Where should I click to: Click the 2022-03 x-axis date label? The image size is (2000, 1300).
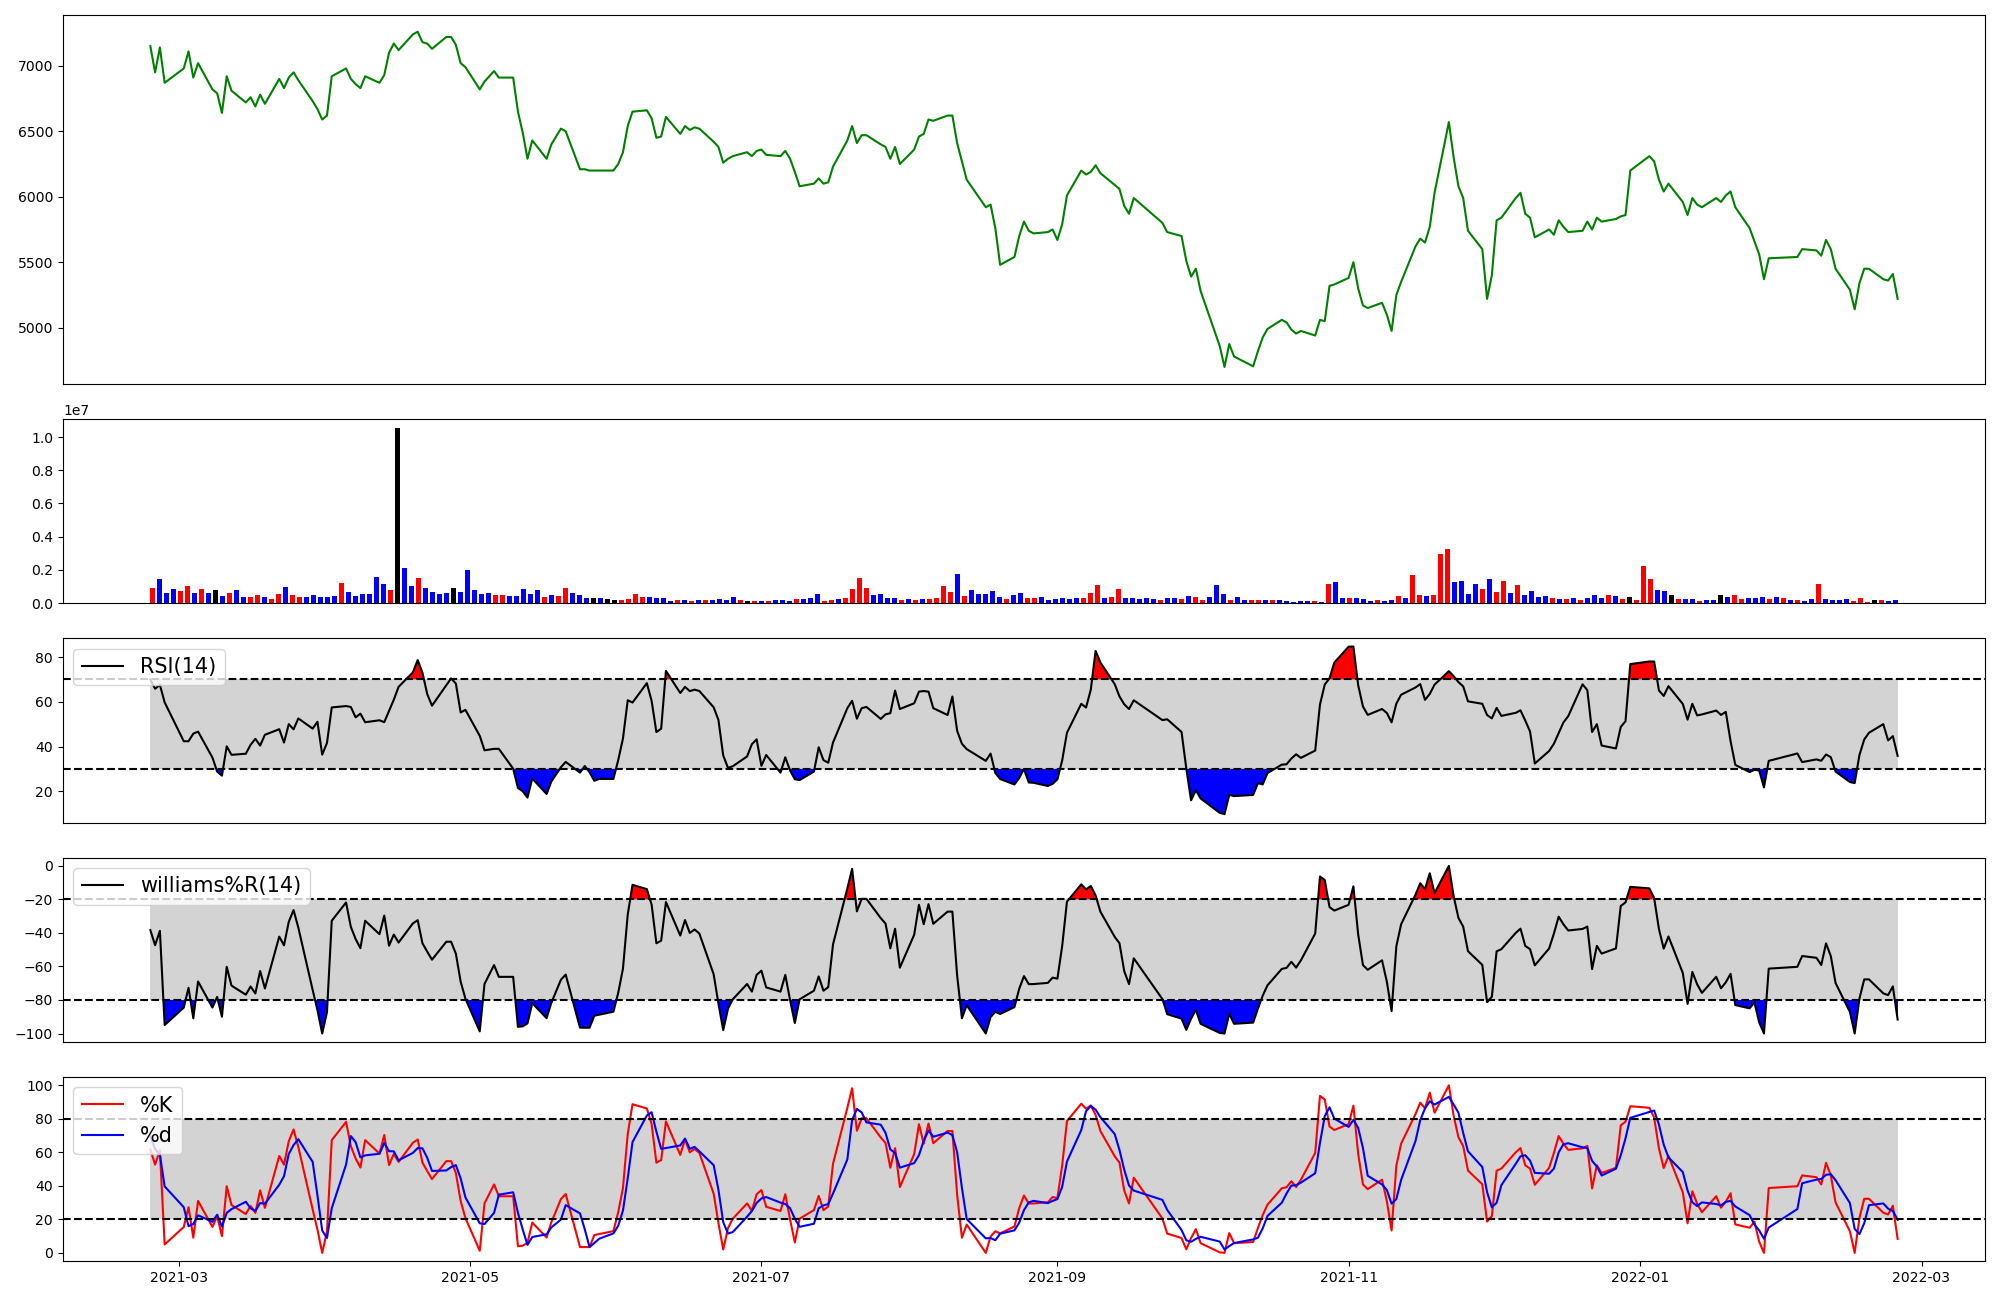1922,1277
